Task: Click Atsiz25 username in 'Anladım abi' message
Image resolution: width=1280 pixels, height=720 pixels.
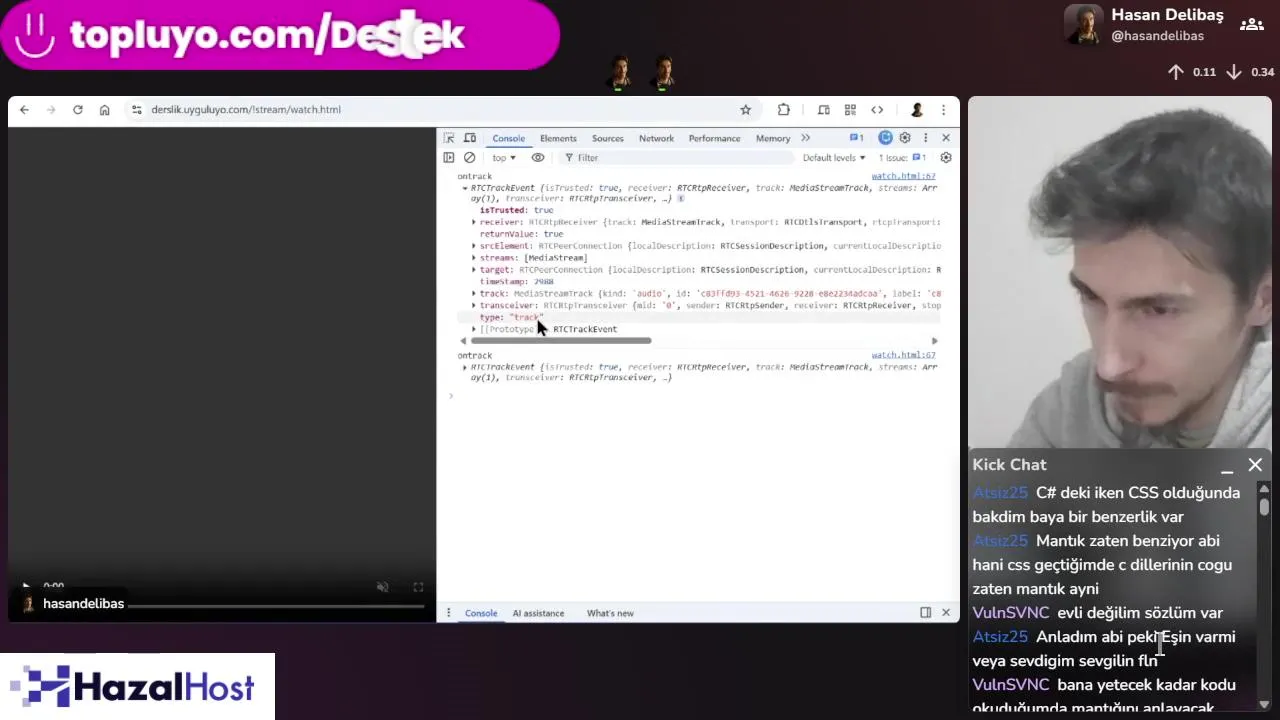Action: tap(1000, 637)
